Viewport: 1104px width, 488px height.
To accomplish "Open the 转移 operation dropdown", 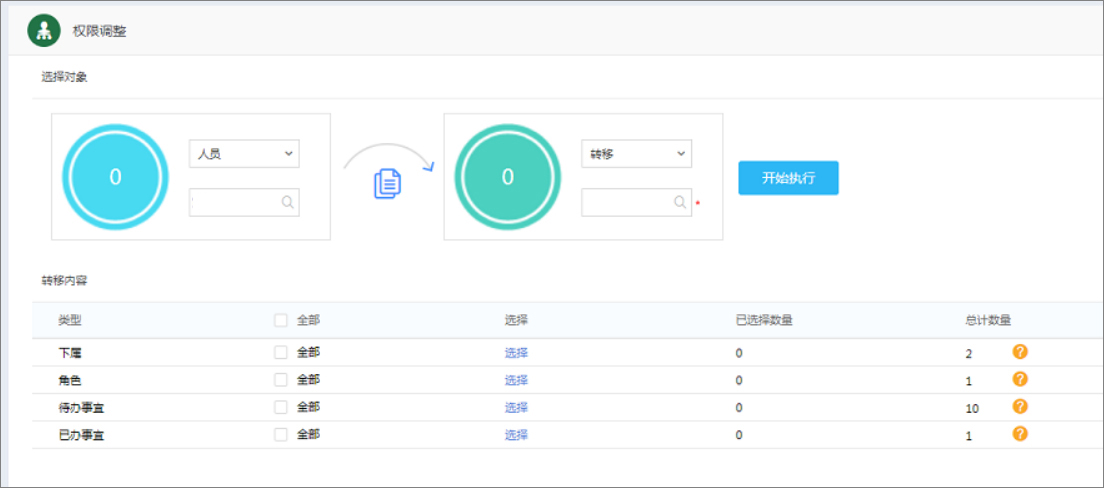I will [x=636, y=154].
